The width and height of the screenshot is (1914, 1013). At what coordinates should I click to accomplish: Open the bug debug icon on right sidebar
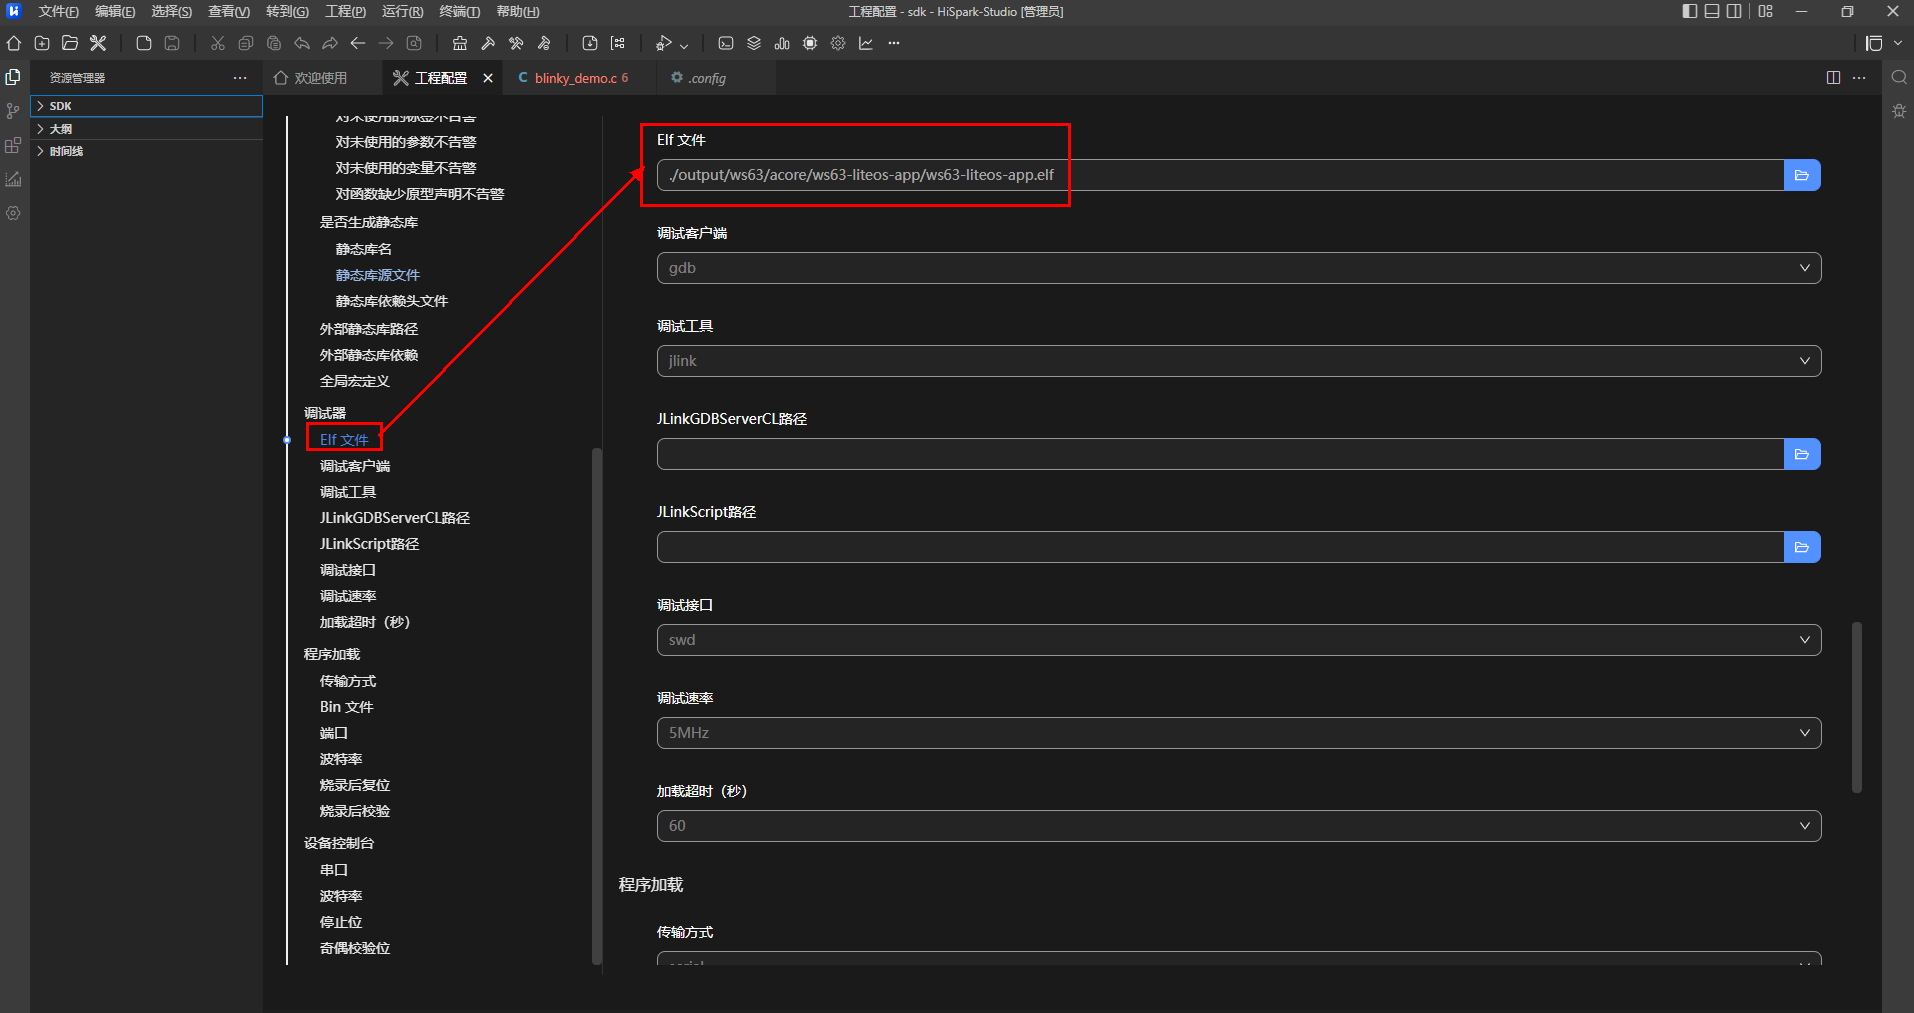coord(1898,111)
